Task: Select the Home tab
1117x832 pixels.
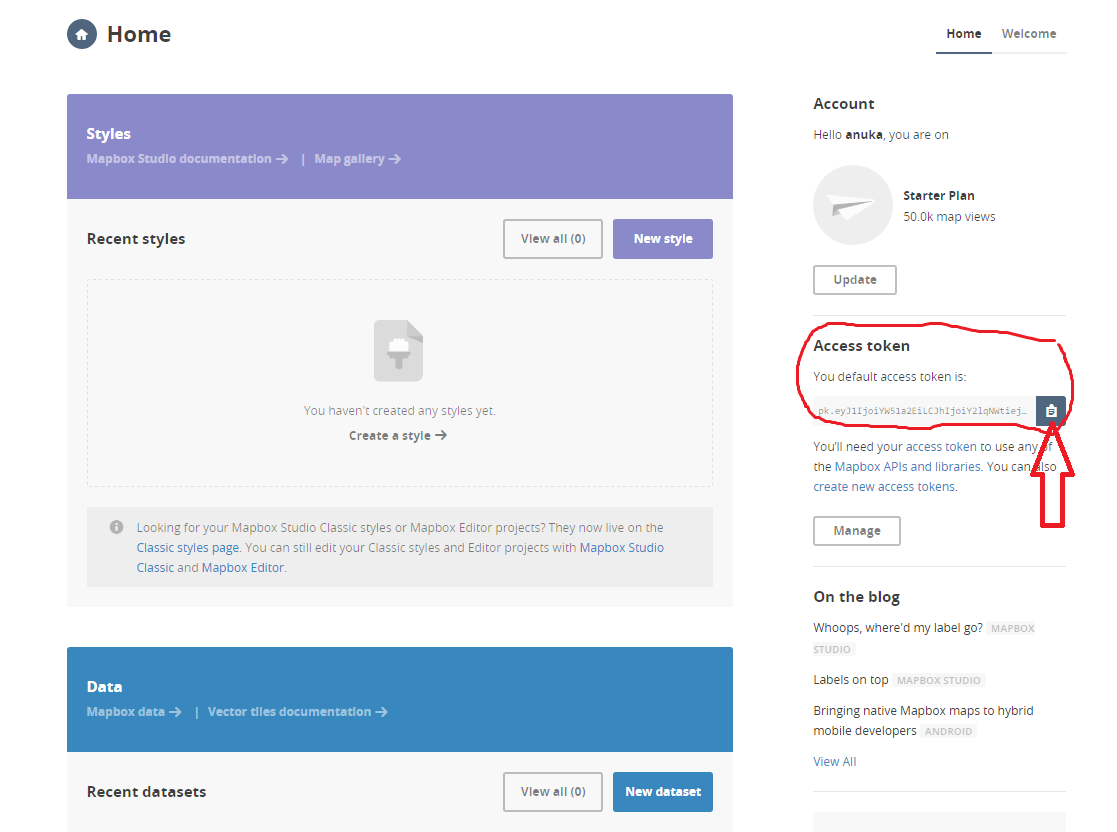Action: point(964,34)
